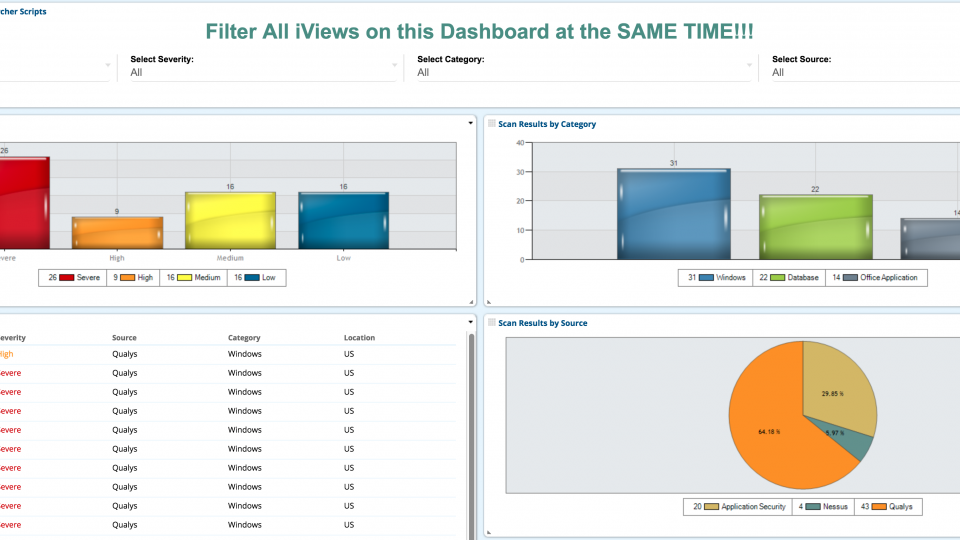Viewport: 960px width, 540px height.
Task: Click the yellow Medium bar
Action: coord(230,220)
